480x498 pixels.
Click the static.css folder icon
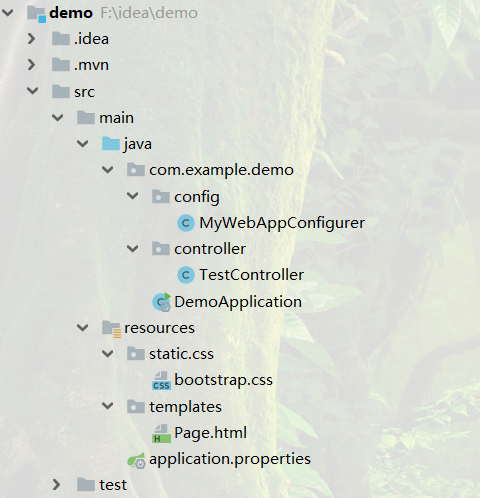pos(136,354)
